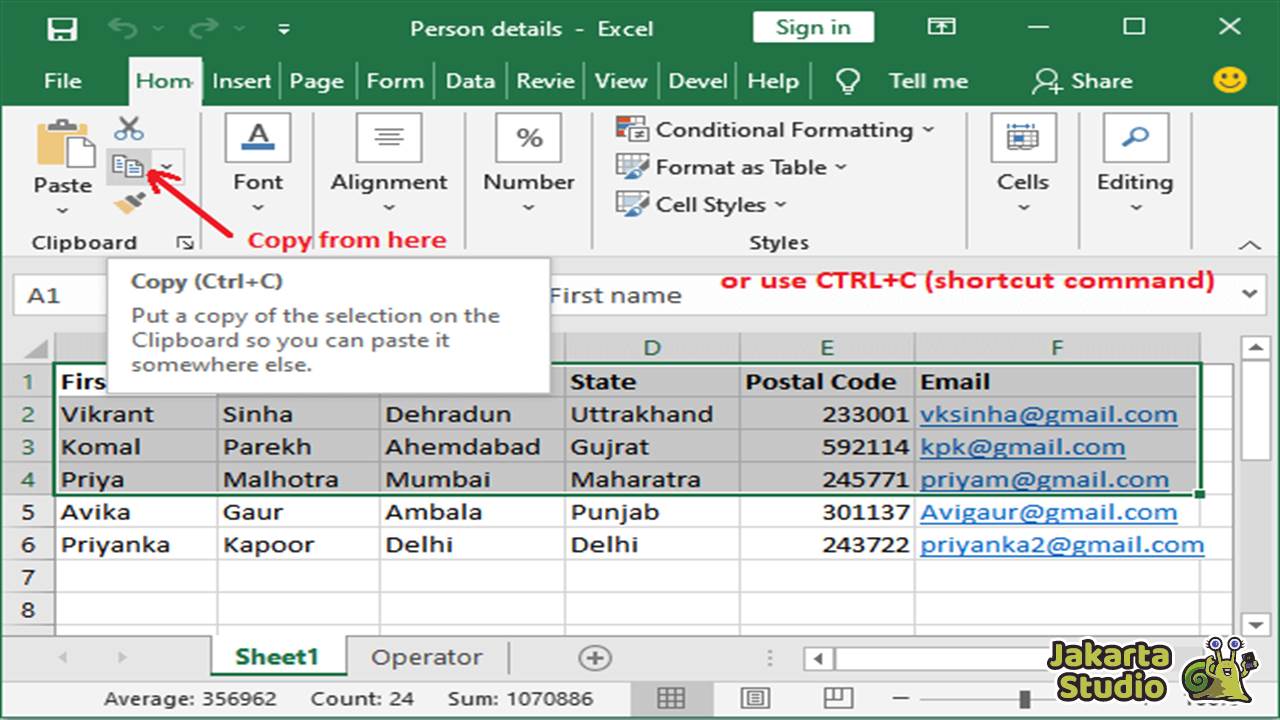
Task: Open the Paste options dropdown arrow
Action: click(x=62, y=210)
